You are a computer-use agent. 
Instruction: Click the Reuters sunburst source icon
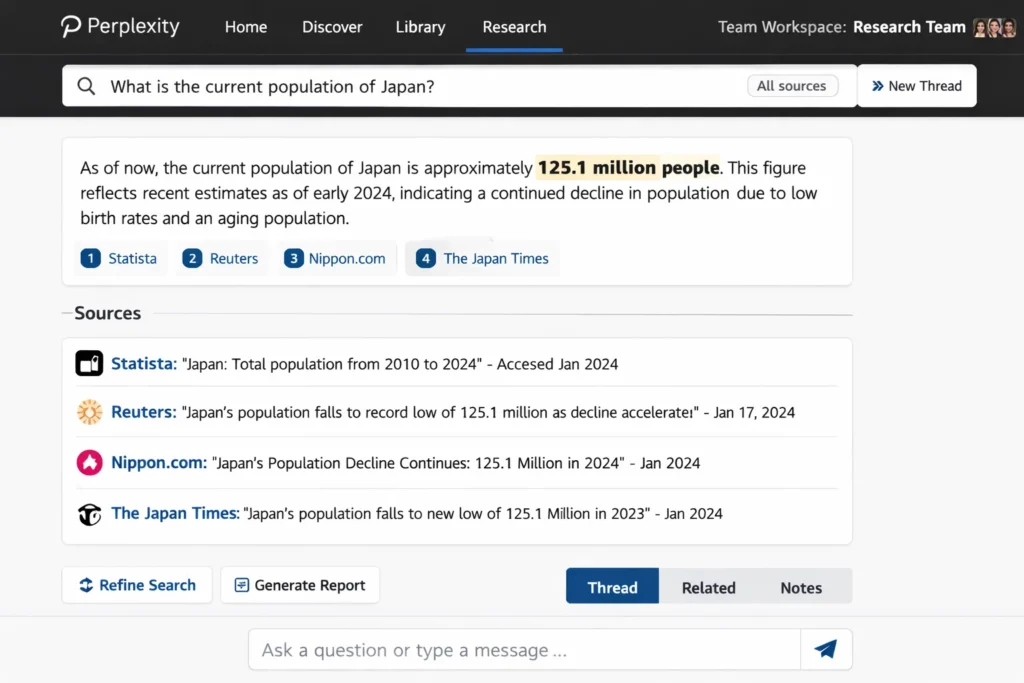(x=89, y=412)
